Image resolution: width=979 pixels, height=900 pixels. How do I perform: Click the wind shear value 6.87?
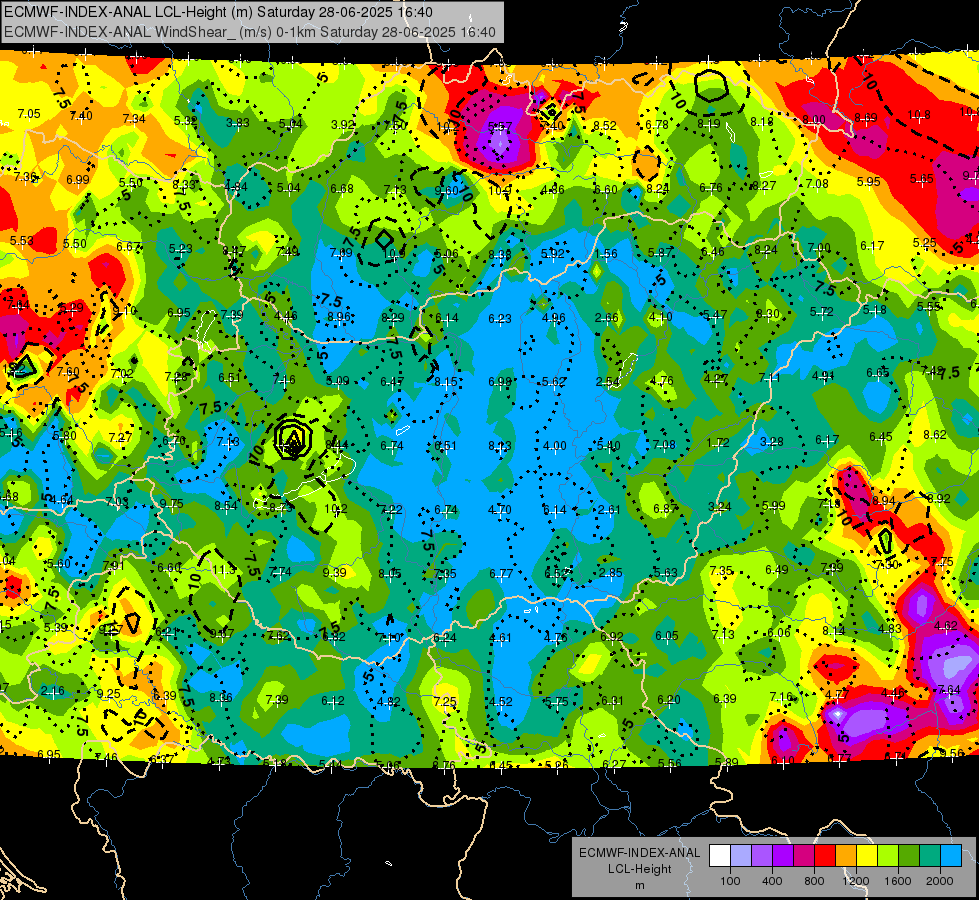[665, 508]
